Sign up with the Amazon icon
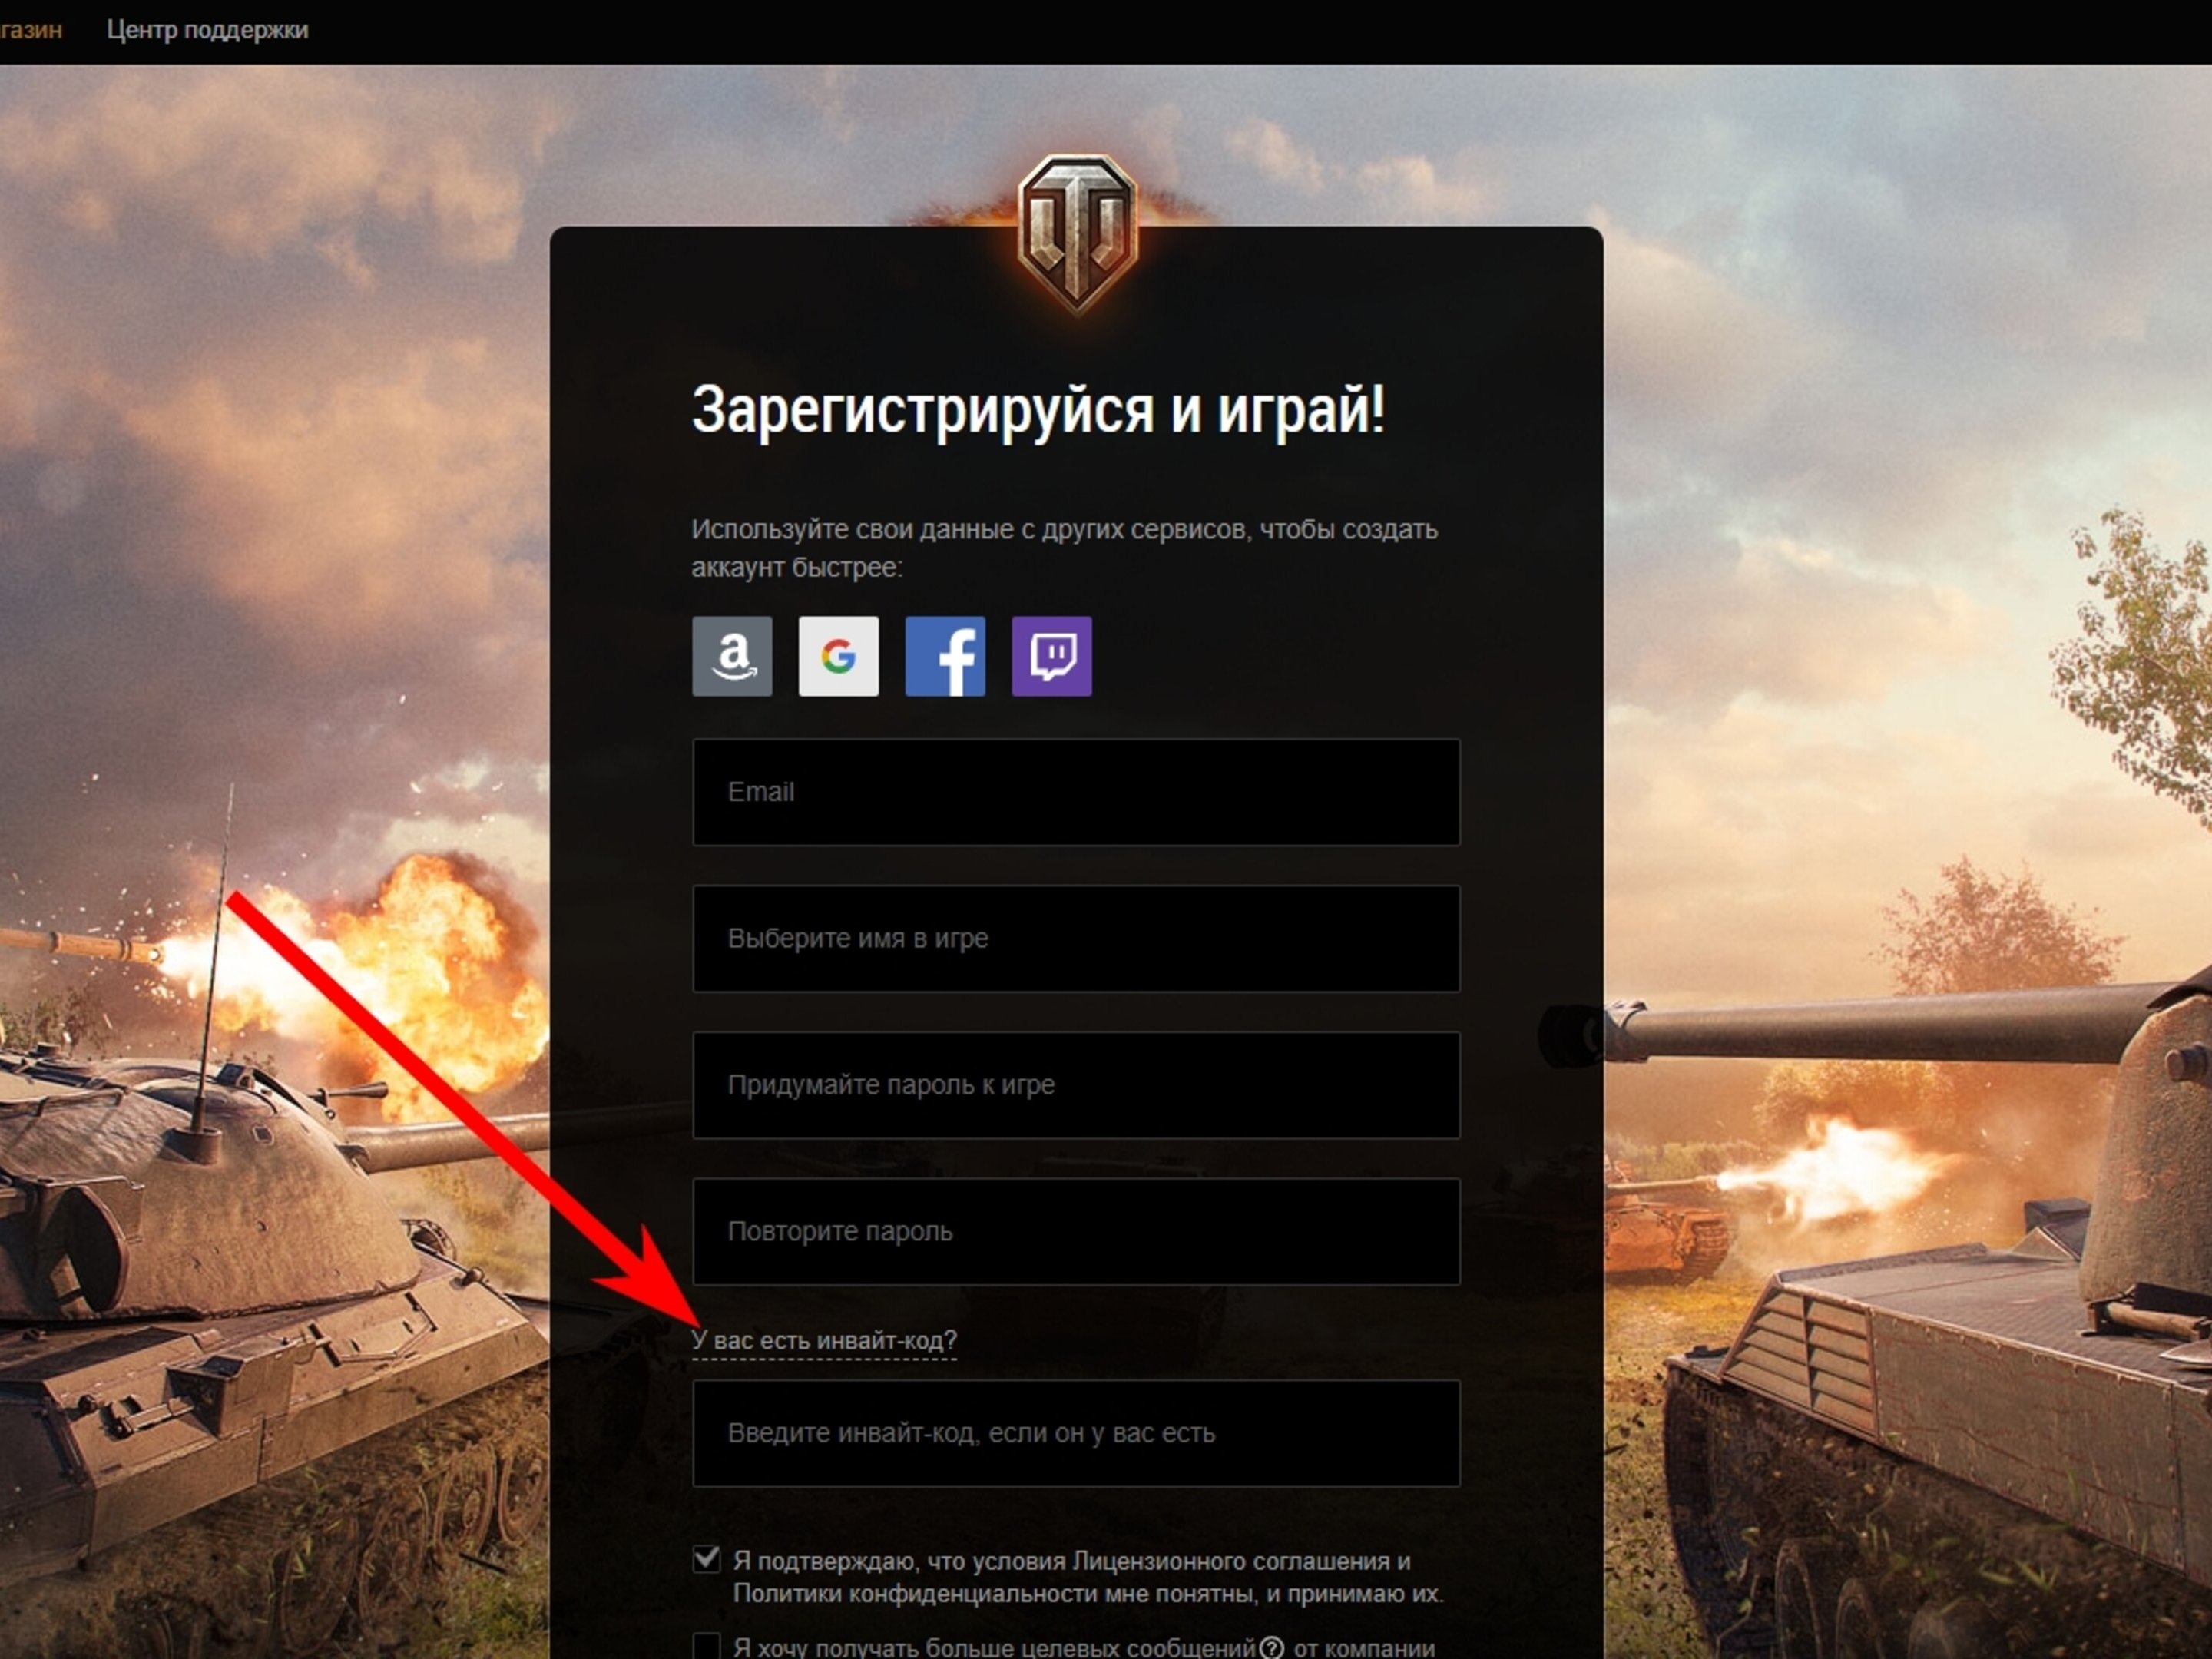 [732, 656]
